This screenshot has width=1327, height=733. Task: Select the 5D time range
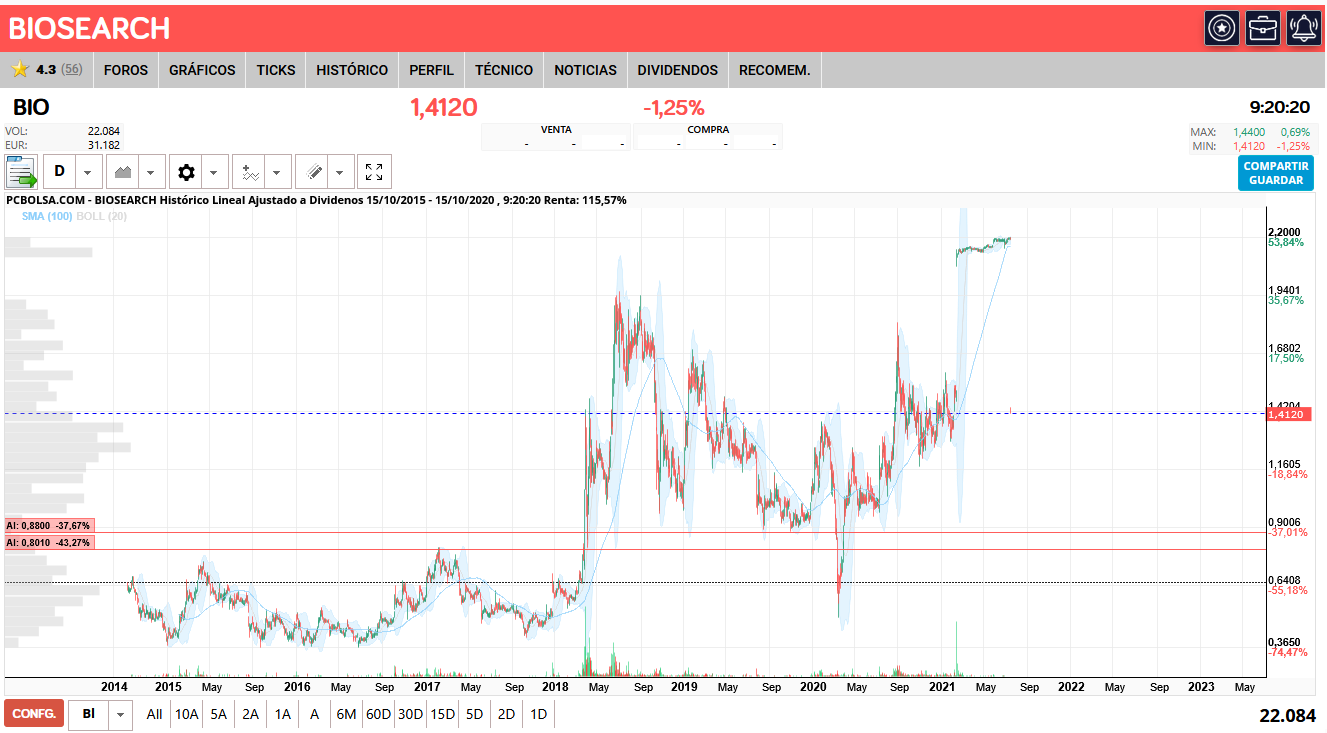[475, 714]
